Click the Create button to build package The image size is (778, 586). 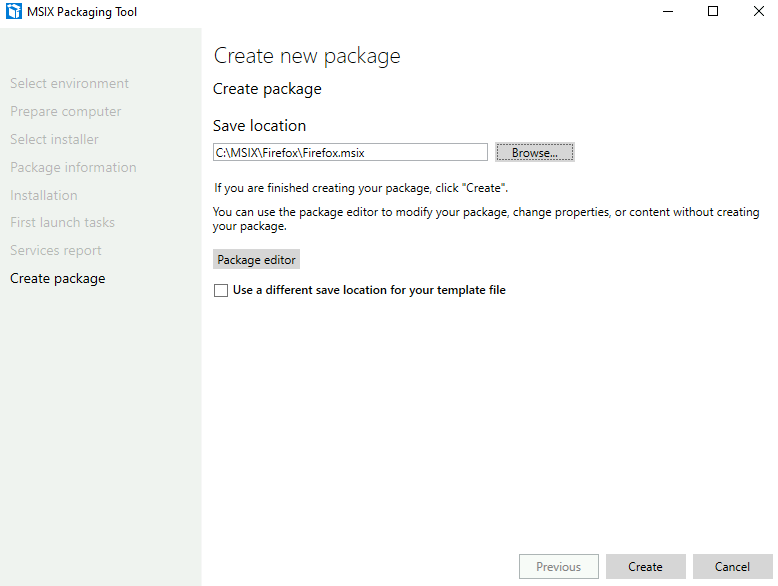pos(645,567)
